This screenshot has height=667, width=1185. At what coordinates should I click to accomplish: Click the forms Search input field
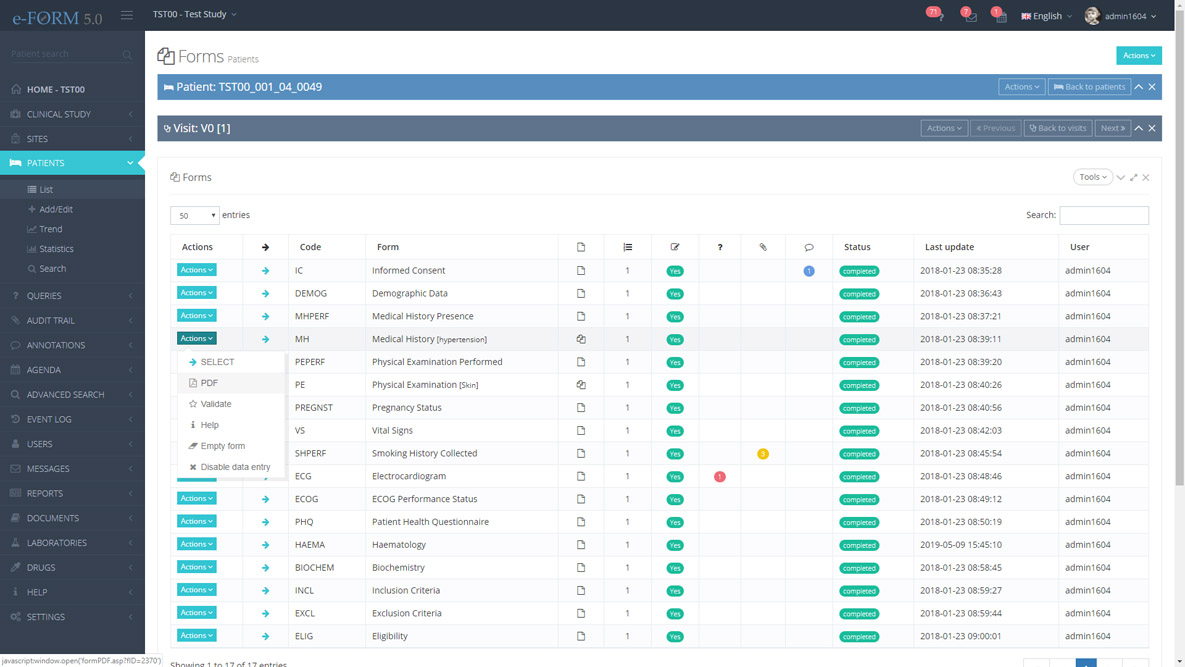pos(1103,215)
